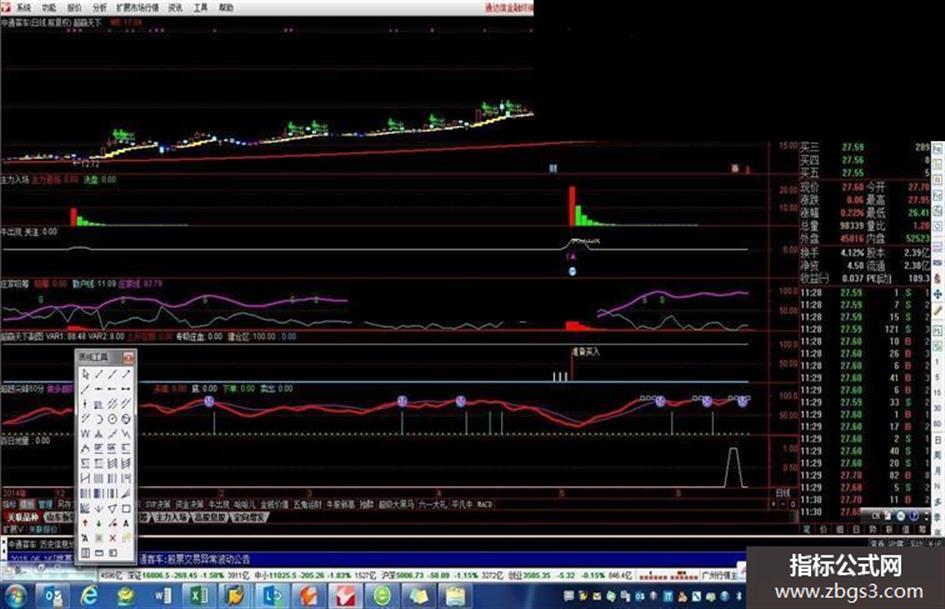Select the MACD indicator tab
The image size is (945, 609).
(484, 504)
